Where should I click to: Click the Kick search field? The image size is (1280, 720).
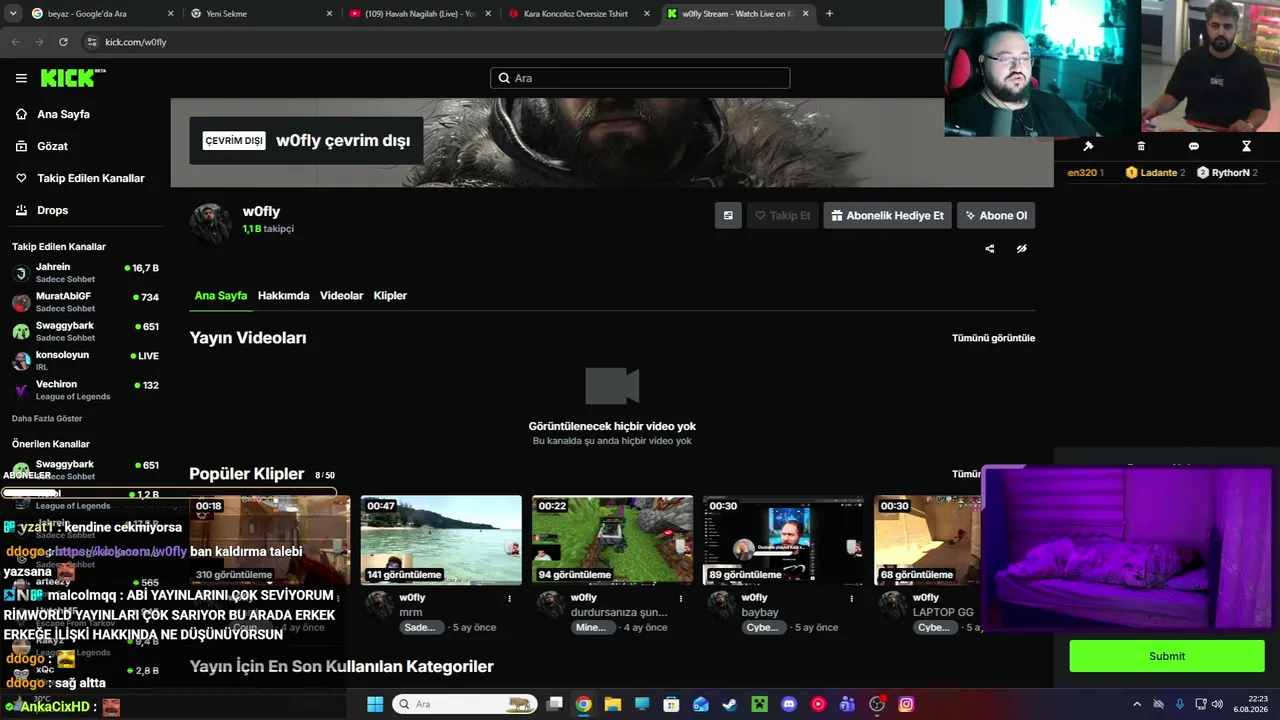click(x=640, y=78)
